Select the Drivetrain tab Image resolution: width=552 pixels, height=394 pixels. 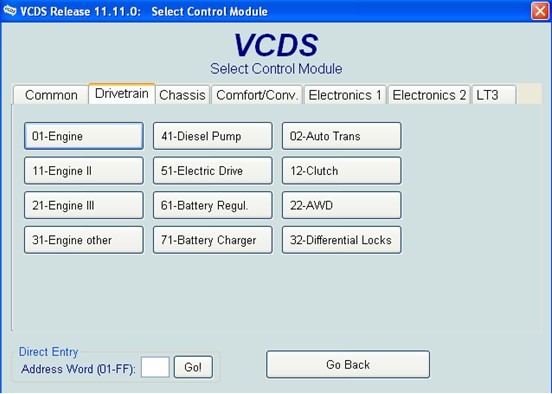pyautogui.click(x=122, y=94)
